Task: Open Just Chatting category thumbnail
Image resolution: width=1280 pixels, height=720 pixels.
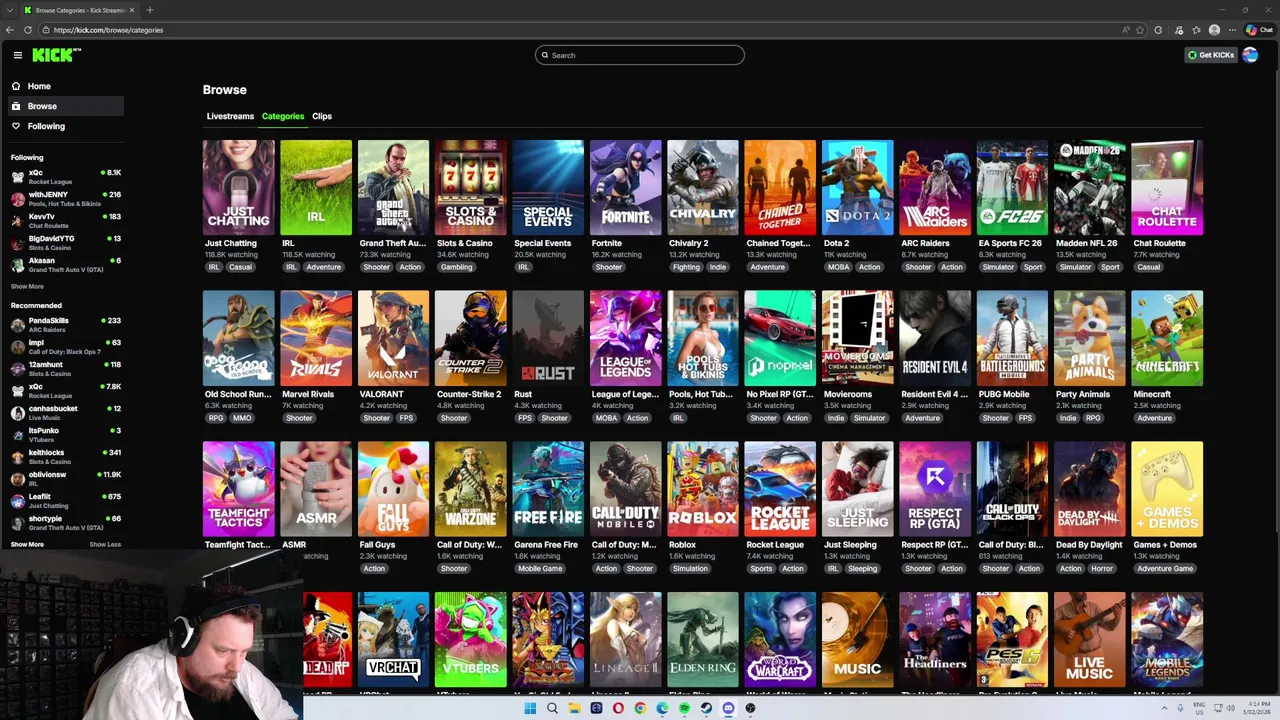Action: (238, 187)
